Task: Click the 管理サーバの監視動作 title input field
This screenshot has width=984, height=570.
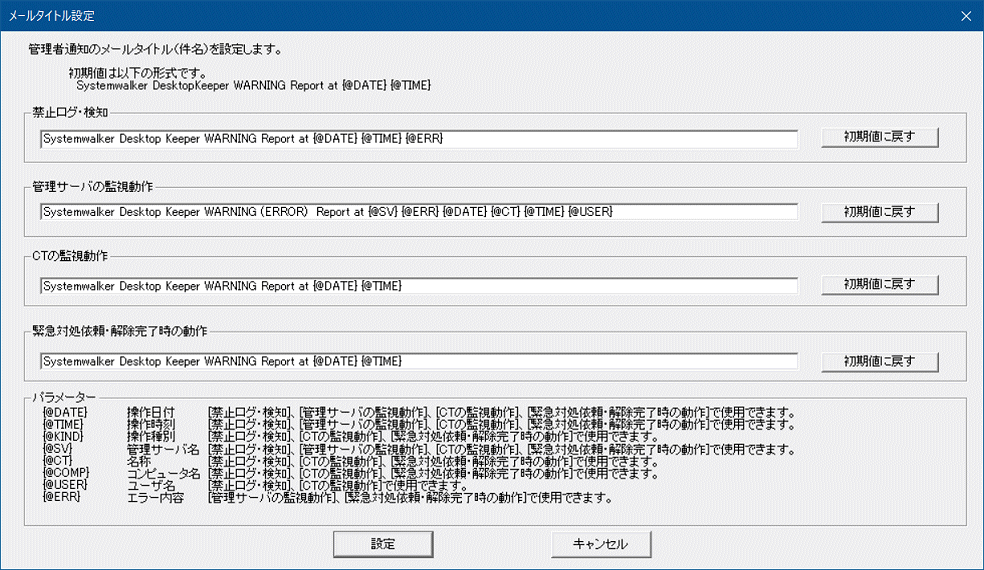Action: 419,212
